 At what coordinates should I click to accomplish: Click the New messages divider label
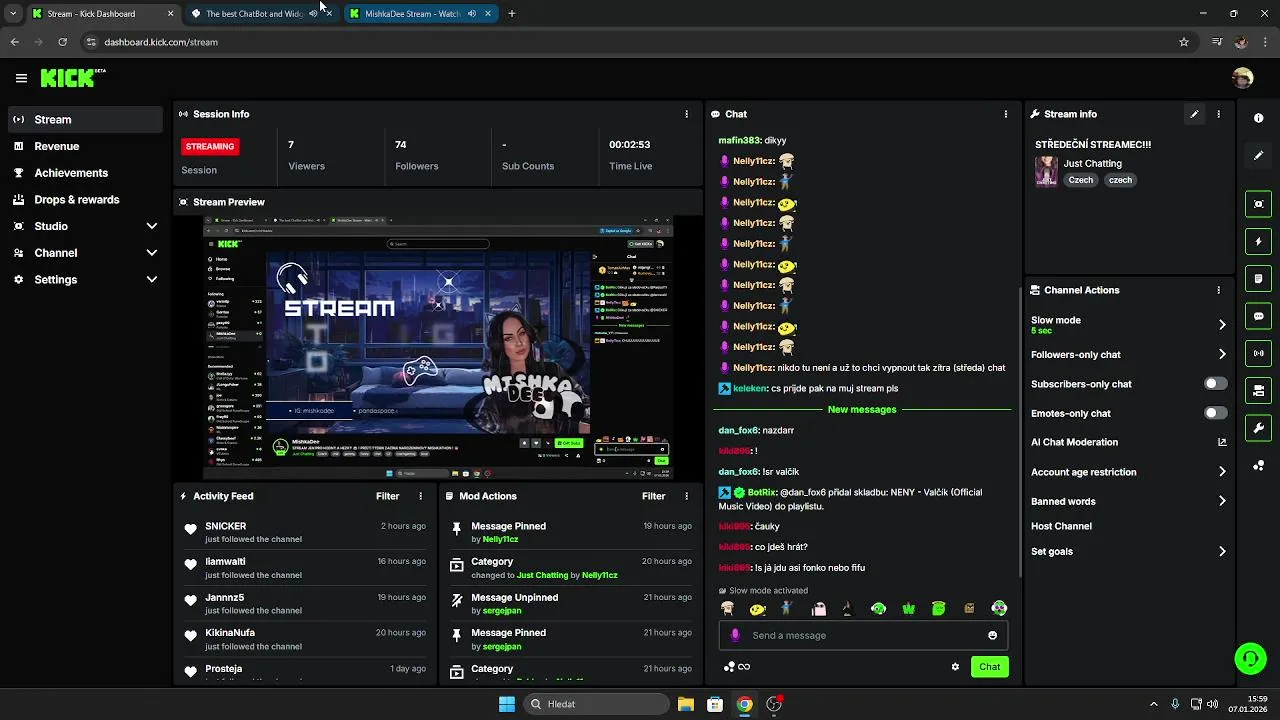[x=862, y=410]
